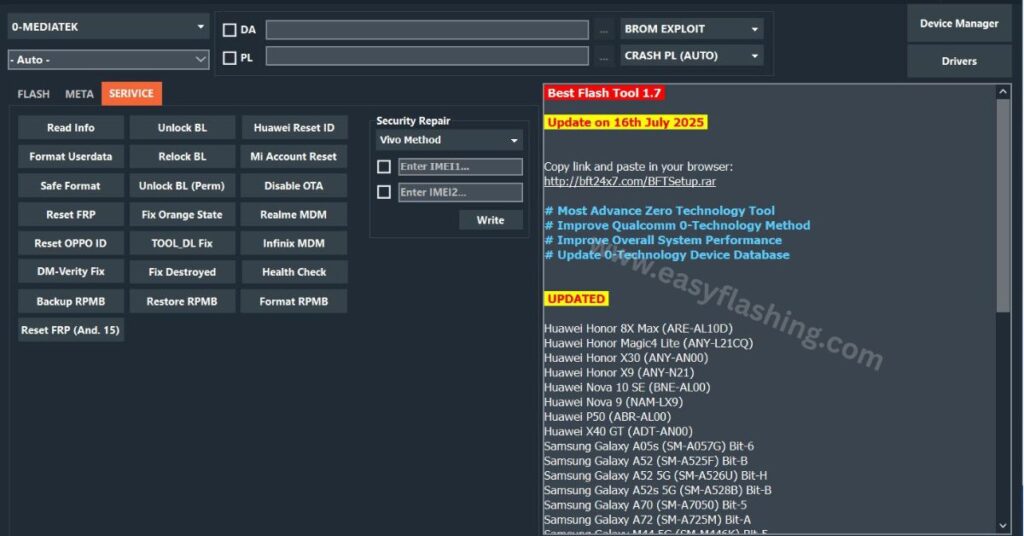This screenshot has width=1024, height=536.
Task: Click Format Userdata button
Action: pyautogui.click(x=71, y=157)
